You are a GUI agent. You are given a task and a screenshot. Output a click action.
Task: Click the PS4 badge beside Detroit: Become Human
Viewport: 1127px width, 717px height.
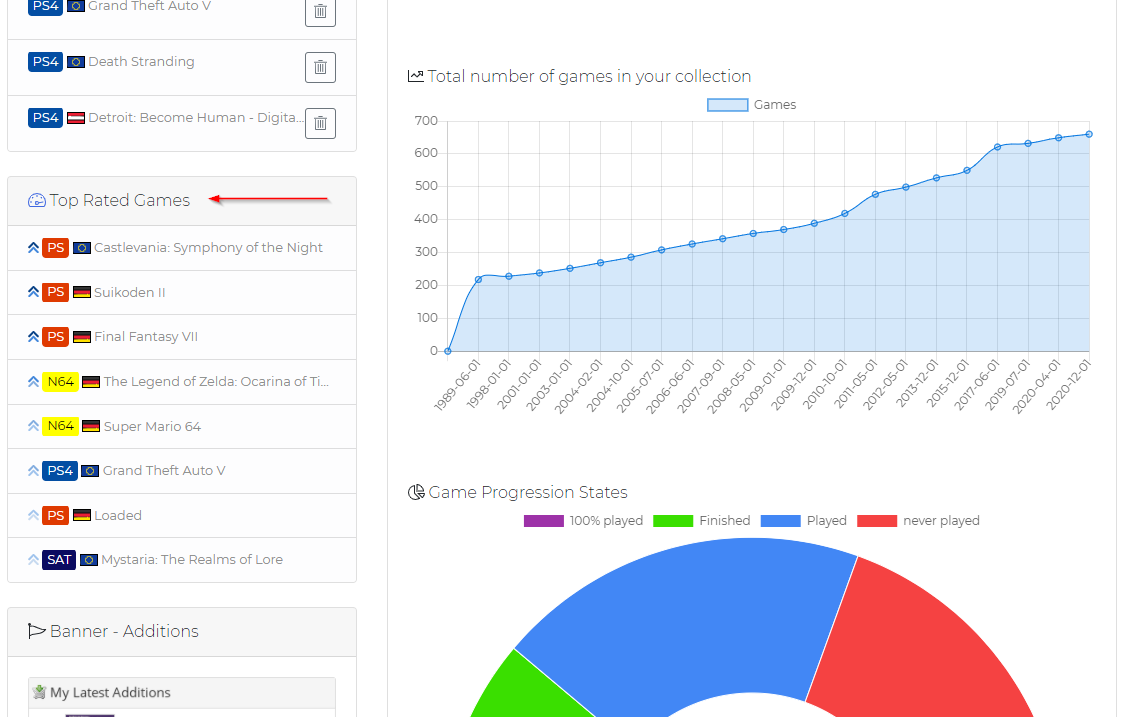(x=45, y=118)
